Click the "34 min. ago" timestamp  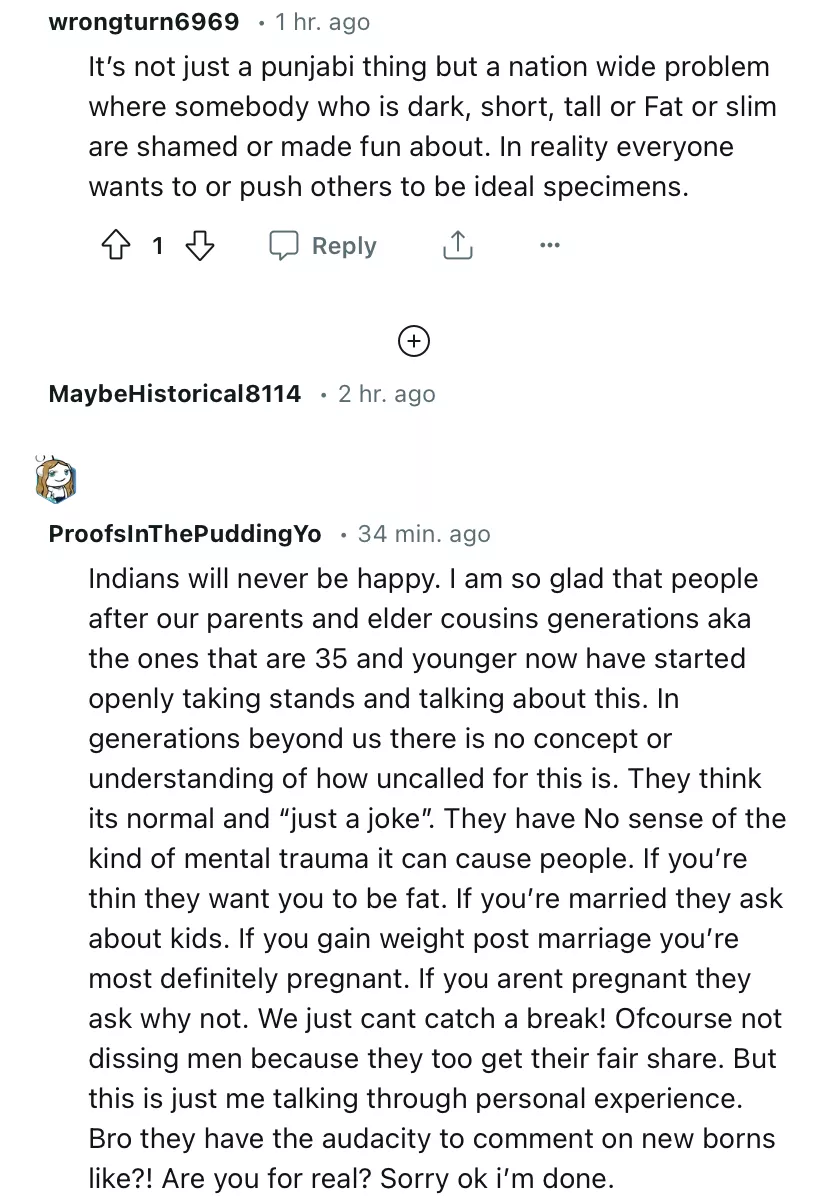tap(424, 534)
